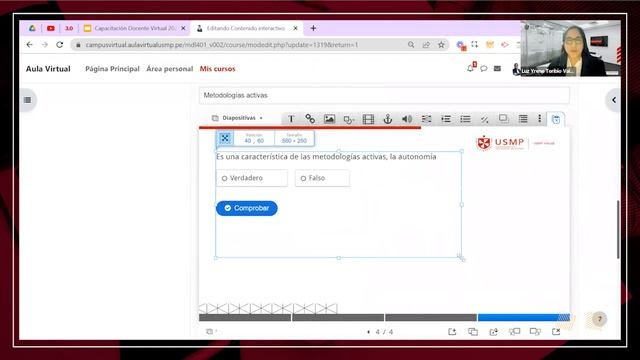Move the slide right in order
Viewport: 640px width, 360px height.
tap(535, 332)
